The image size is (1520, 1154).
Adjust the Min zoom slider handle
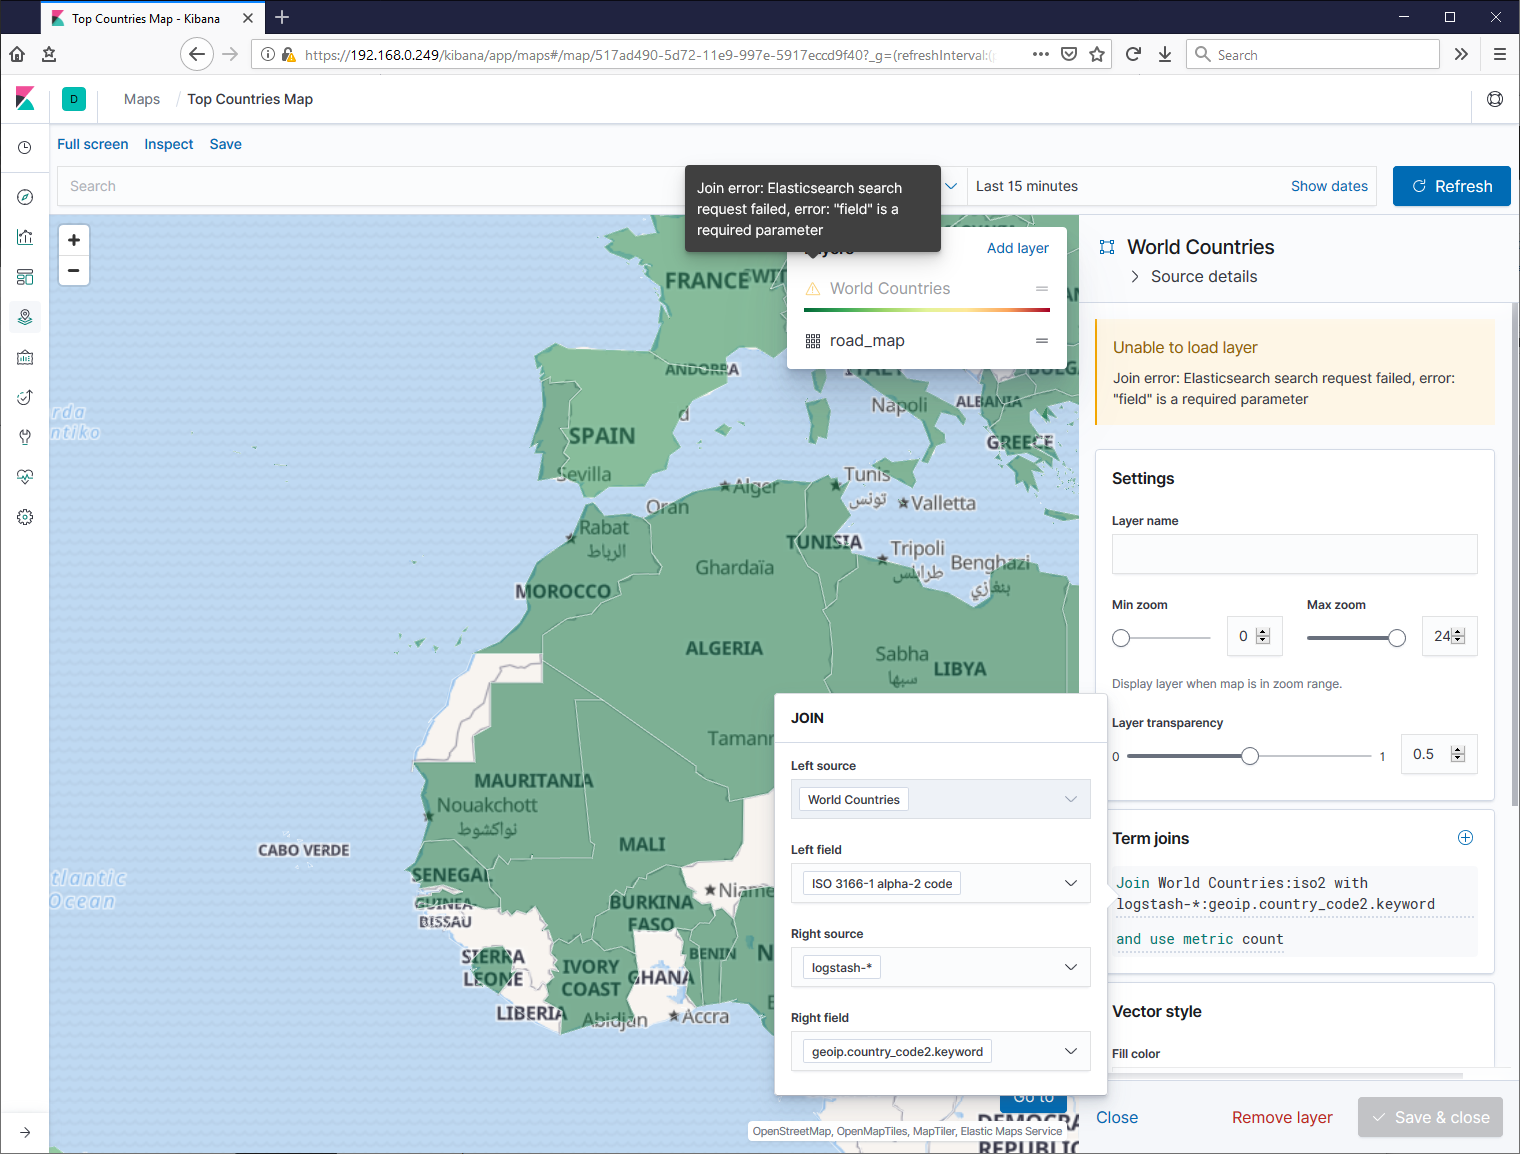(x=1121, y=638)
